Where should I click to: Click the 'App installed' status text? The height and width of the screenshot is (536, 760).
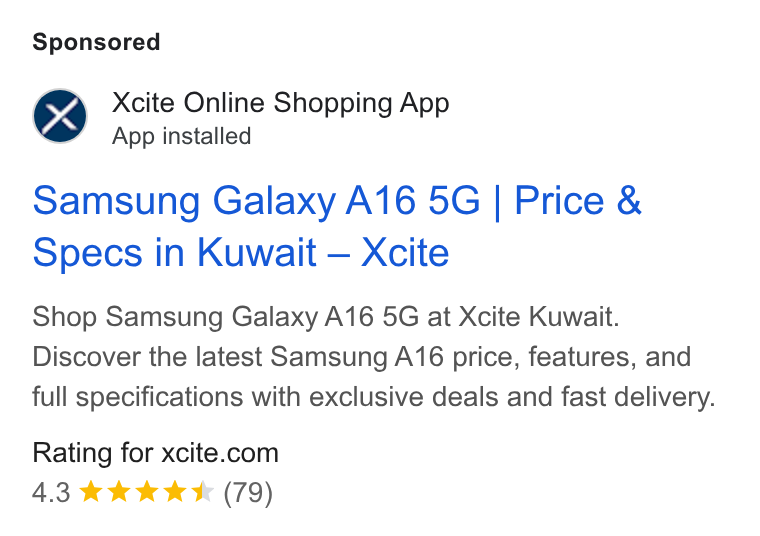point(181,136)
